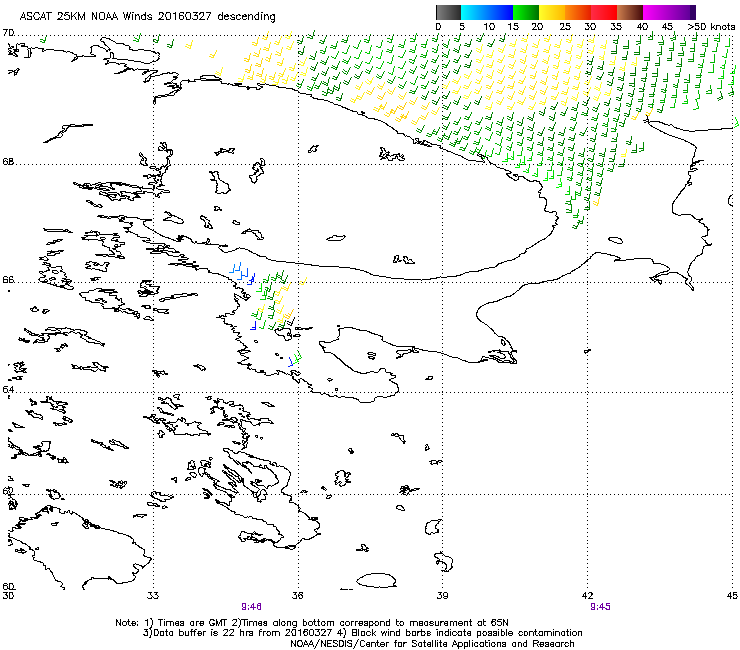Click the longitude label '36'
The width and height of the screenshot is (740, 650).
tap(297, 595)
